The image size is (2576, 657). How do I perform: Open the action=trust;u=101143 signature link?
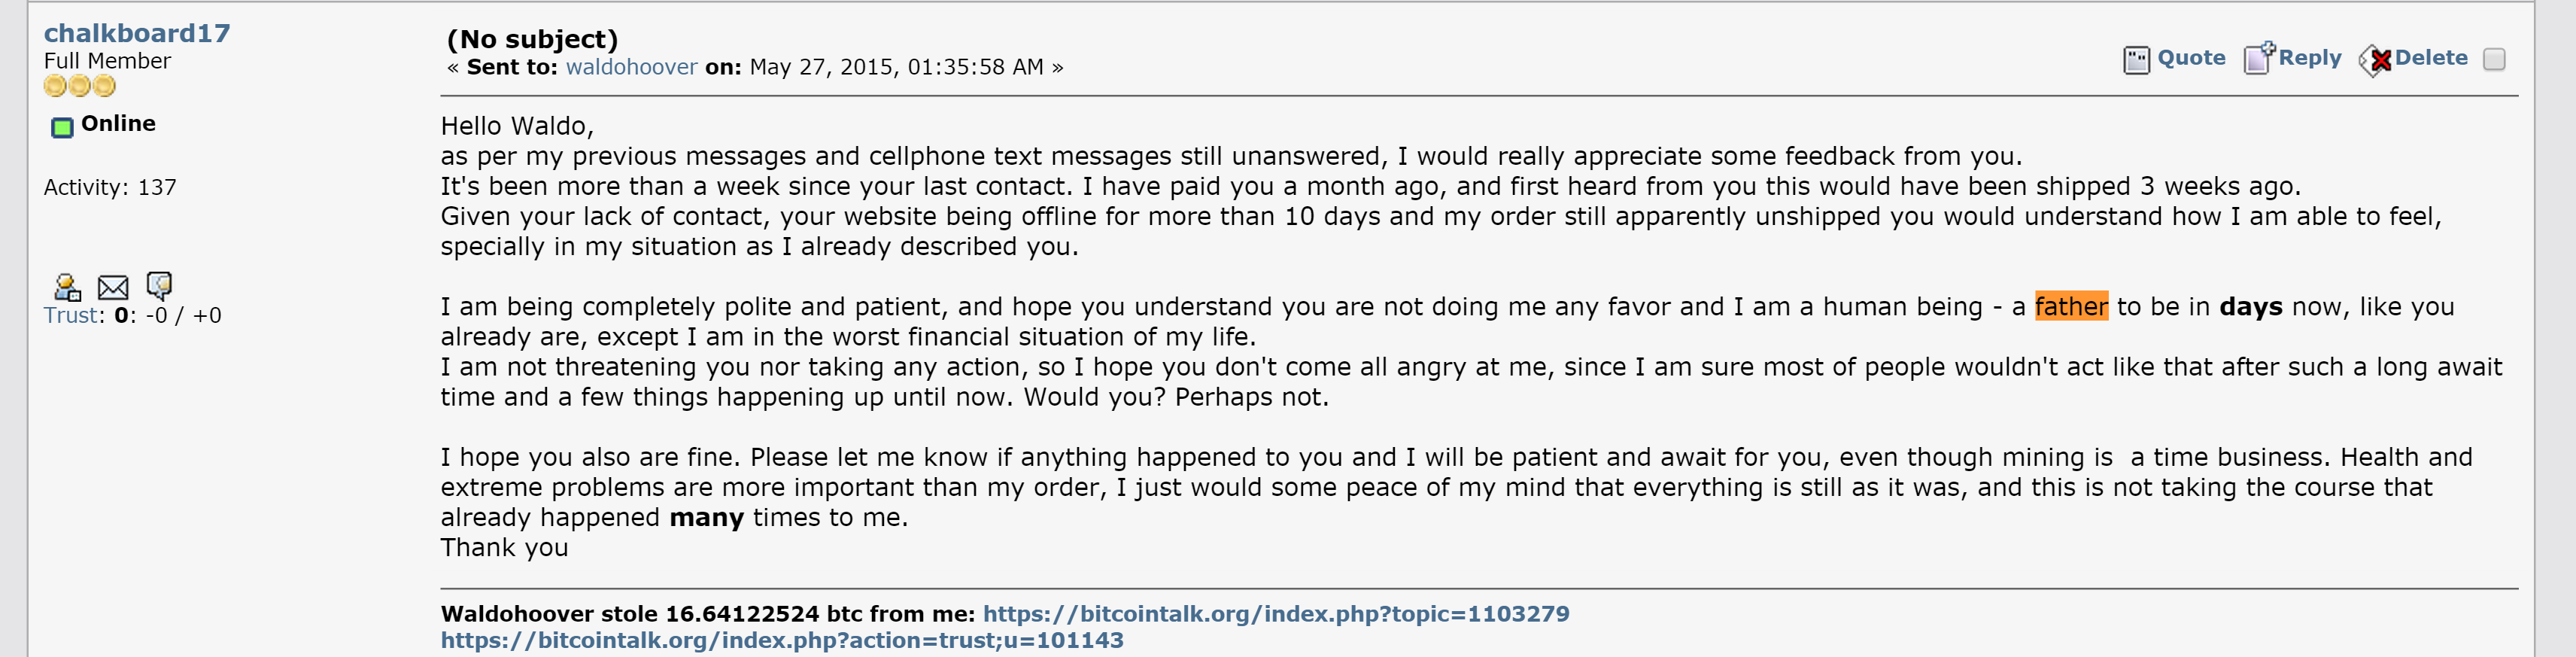pyautogui.click(x=782, y=640)
